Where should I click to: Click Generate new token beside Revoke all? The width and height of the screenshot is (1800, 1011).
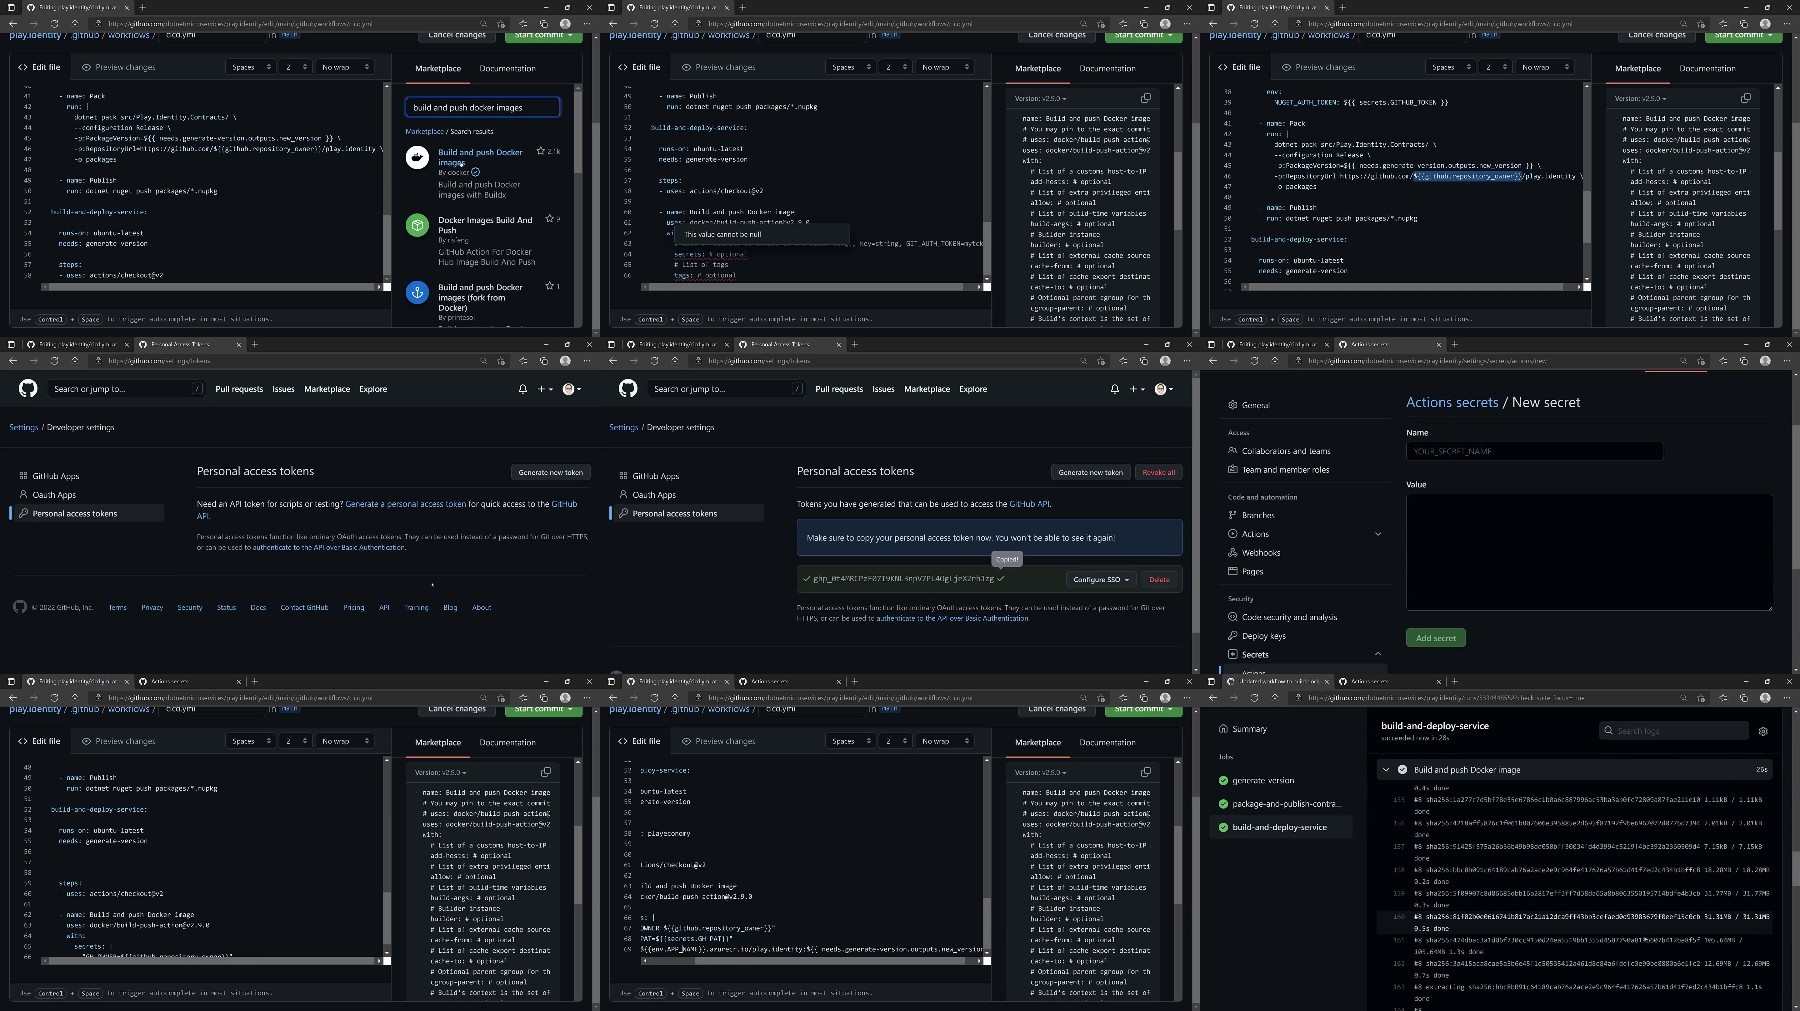point(1090,472)
